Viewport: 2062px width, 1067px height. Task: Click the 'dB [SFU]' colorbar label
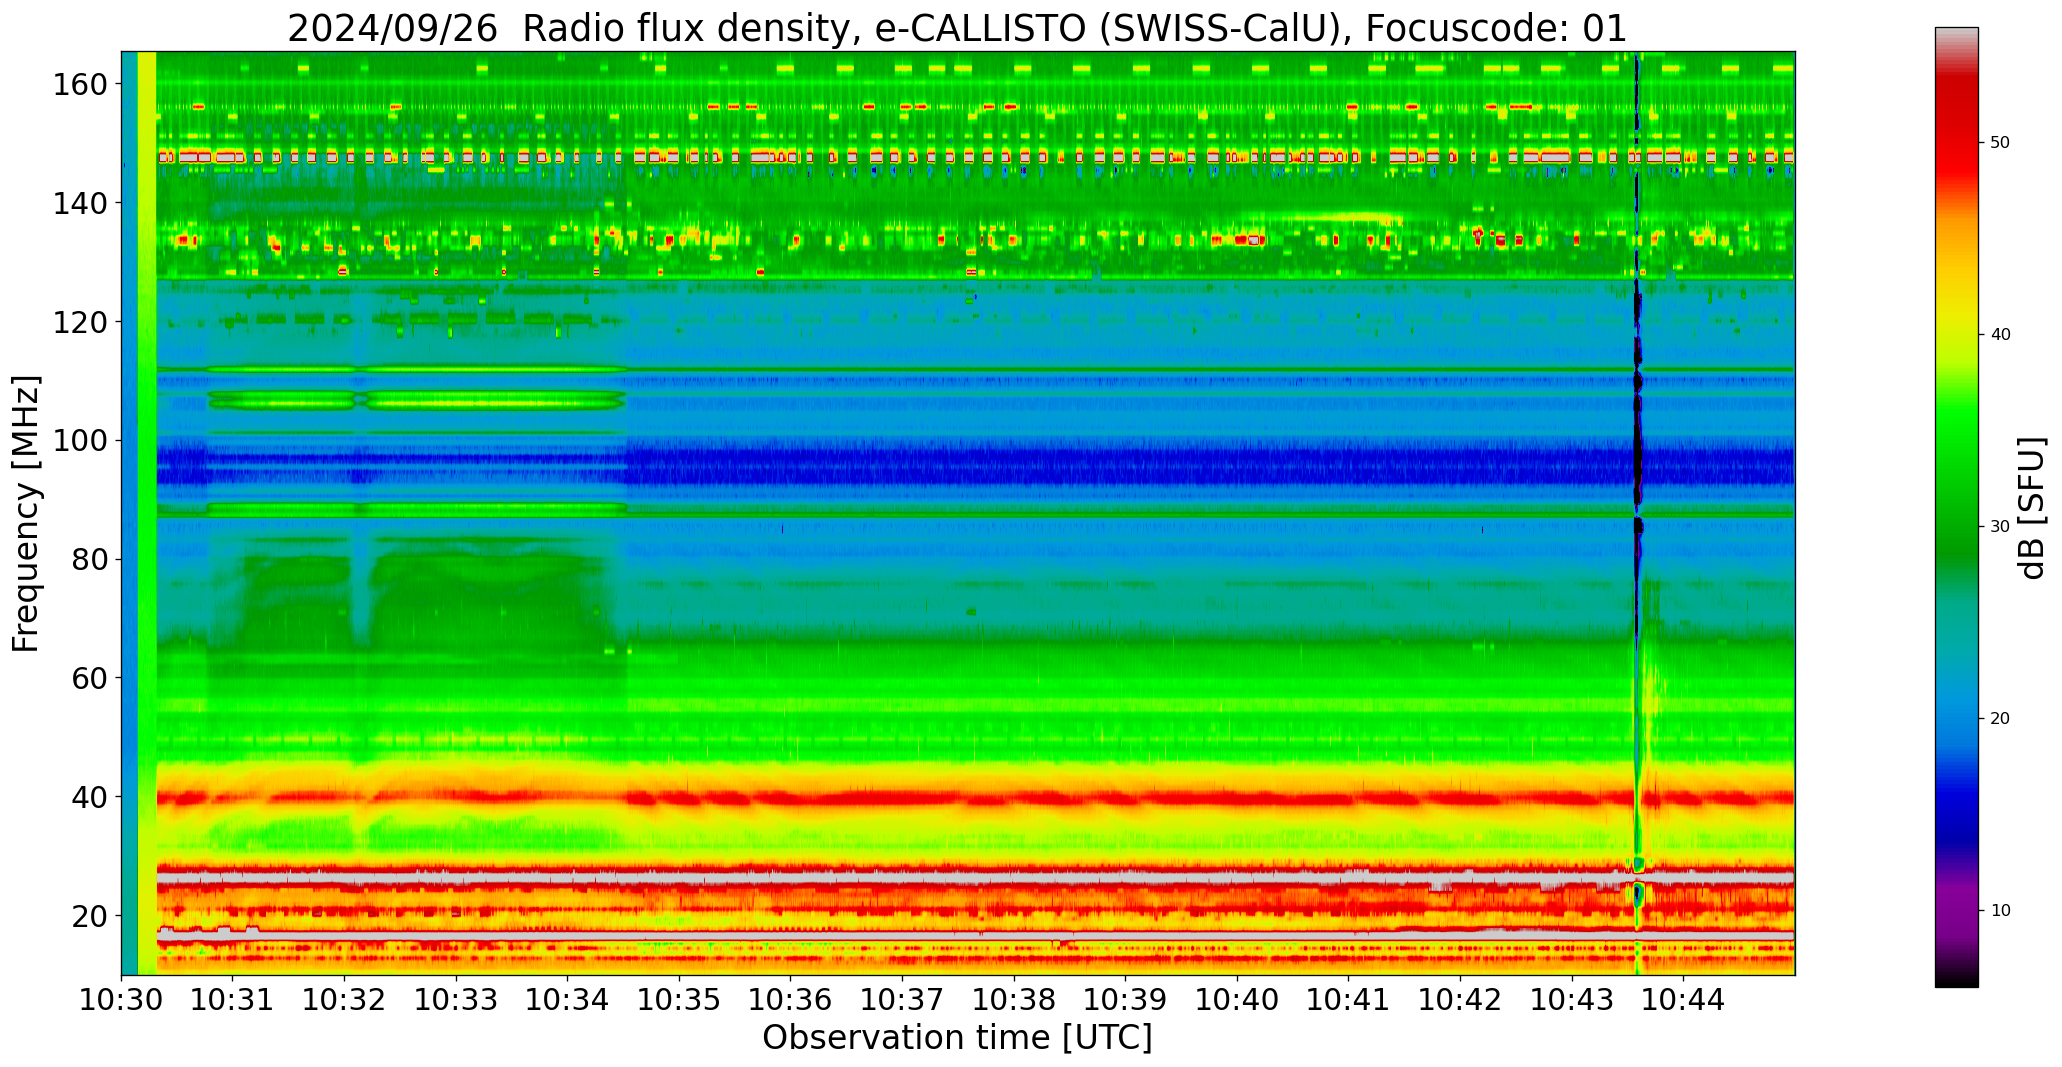pos(2033,508)
